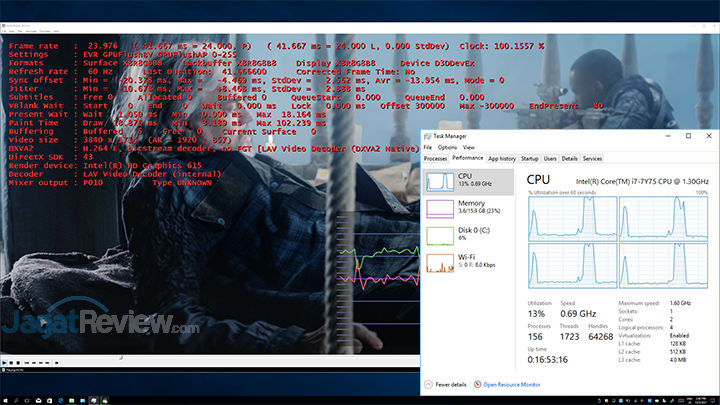Open the Store app from taskbar
Screen dimensions: 720x405
[x=50, y=400]
